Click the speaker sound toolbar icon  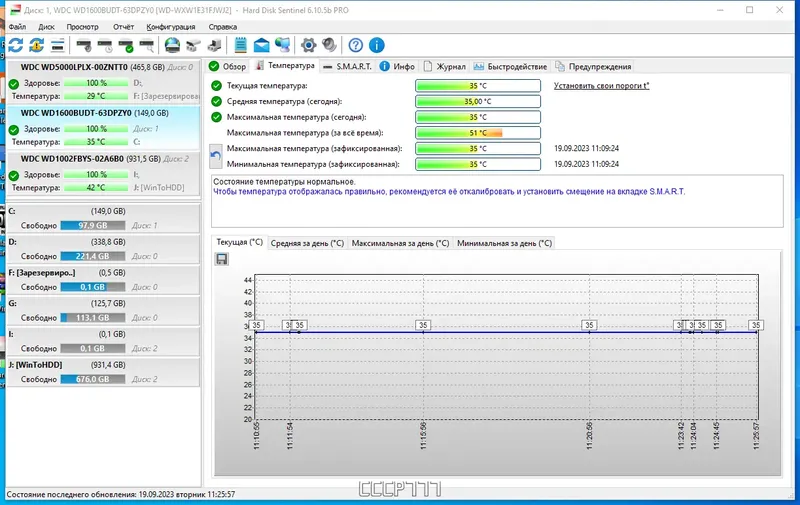330,45
